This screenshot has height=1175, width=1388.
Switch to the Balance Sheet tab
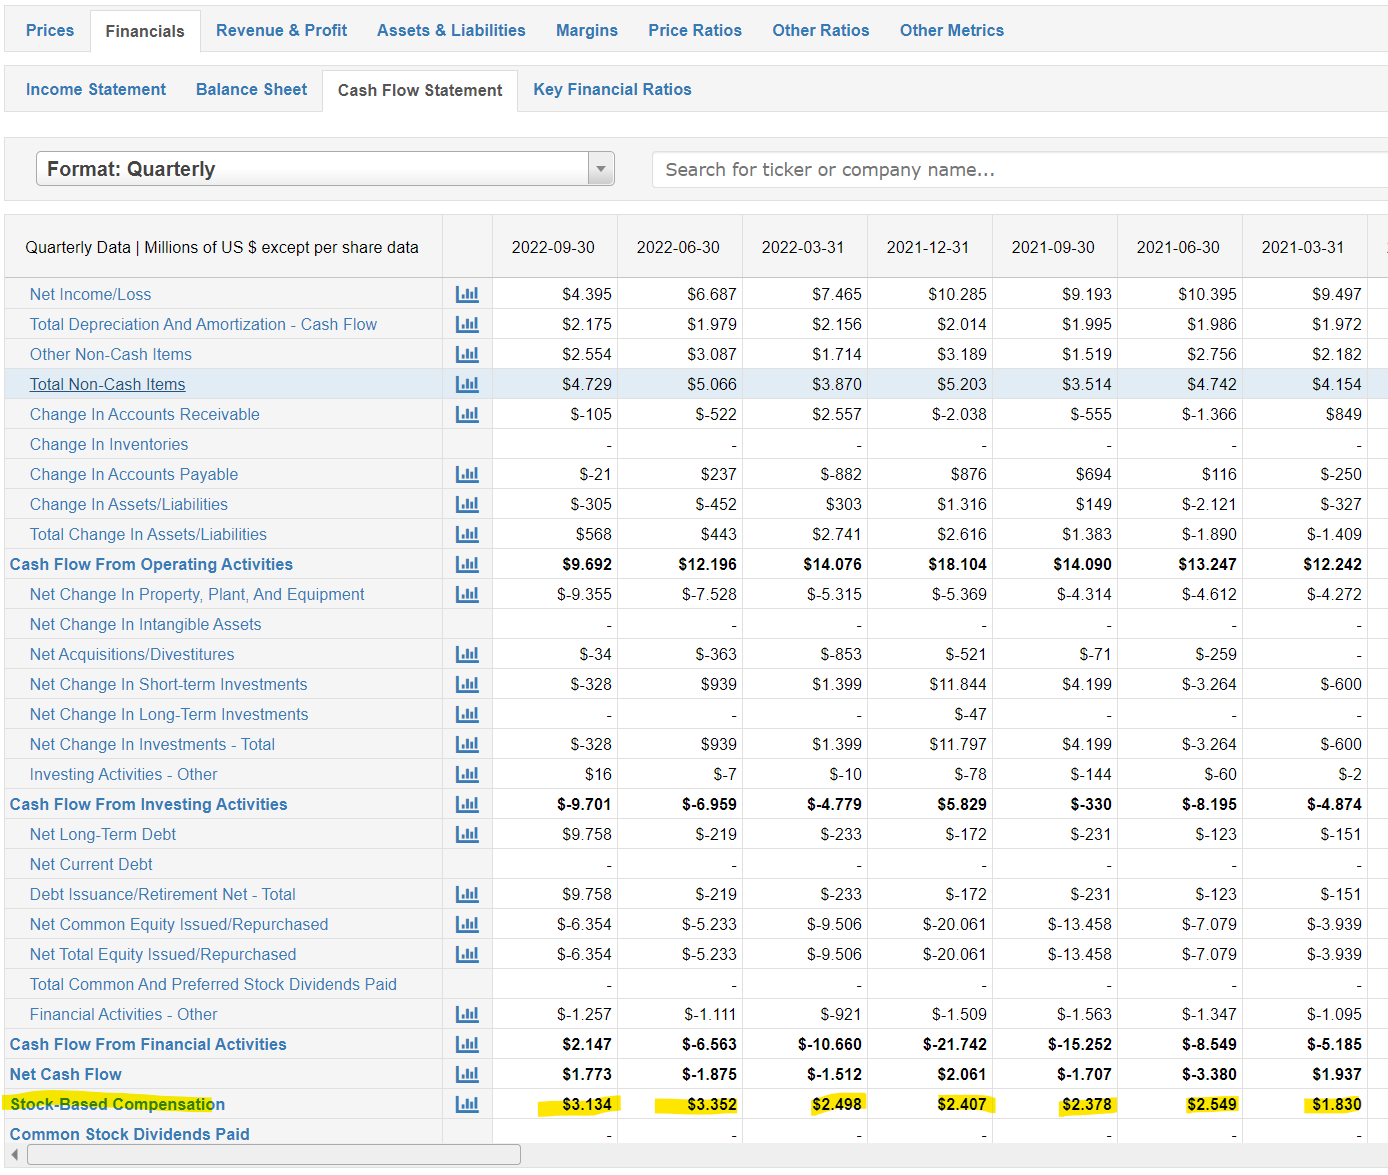coord(251,90)
